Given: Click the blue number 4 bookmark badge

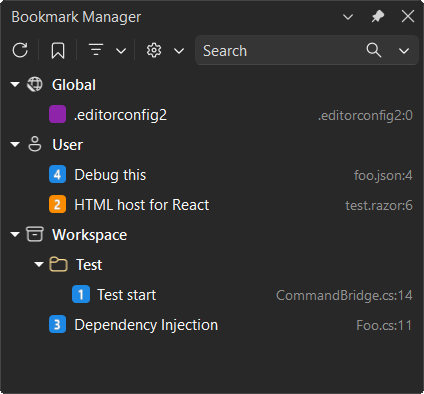Looking at the screenshot, I should 57,174.
